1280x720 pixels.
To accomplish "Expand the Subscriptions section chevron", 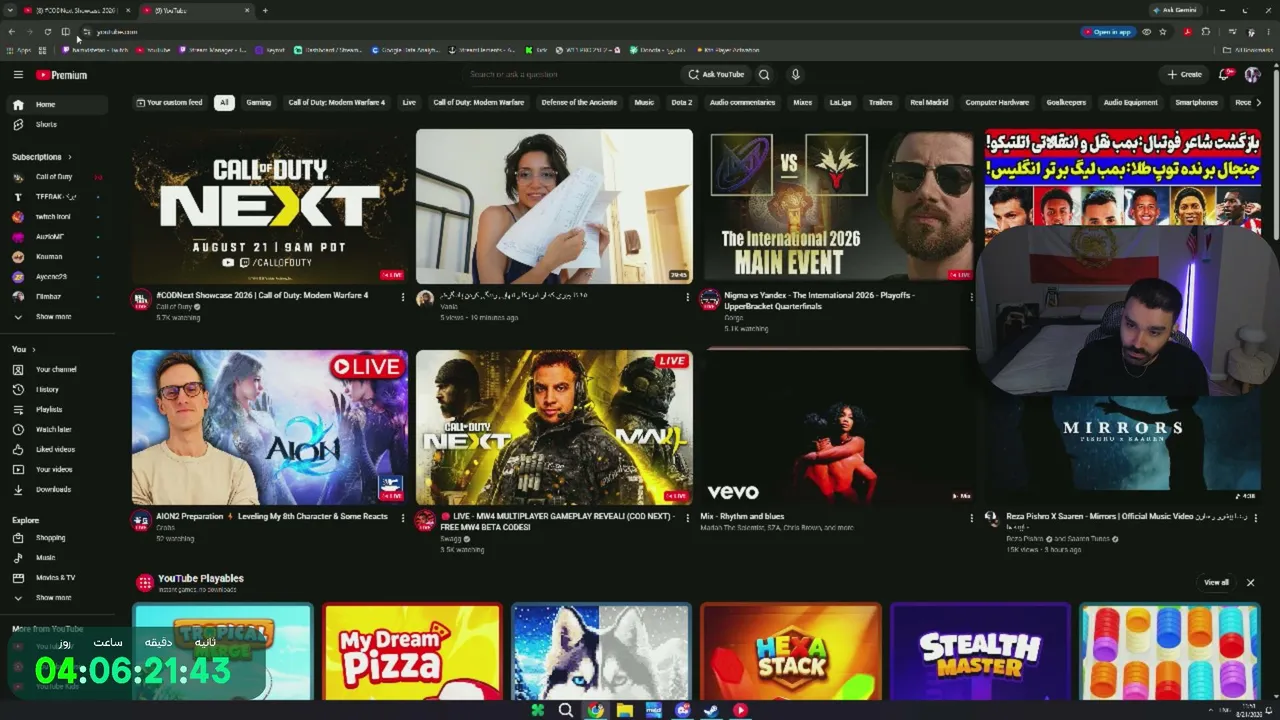I will click(70, 157).
